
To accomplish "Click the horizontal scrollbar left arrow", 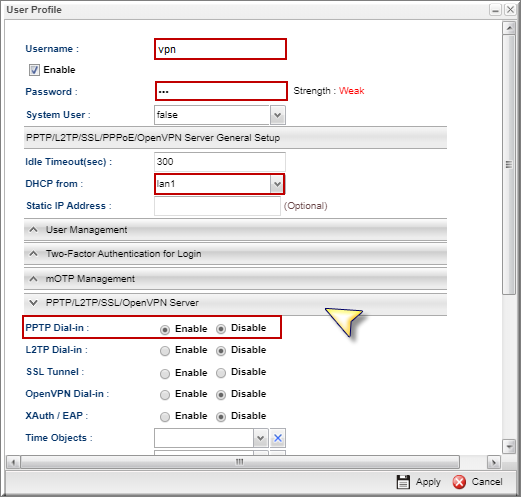I will click(x=13, y=462).
